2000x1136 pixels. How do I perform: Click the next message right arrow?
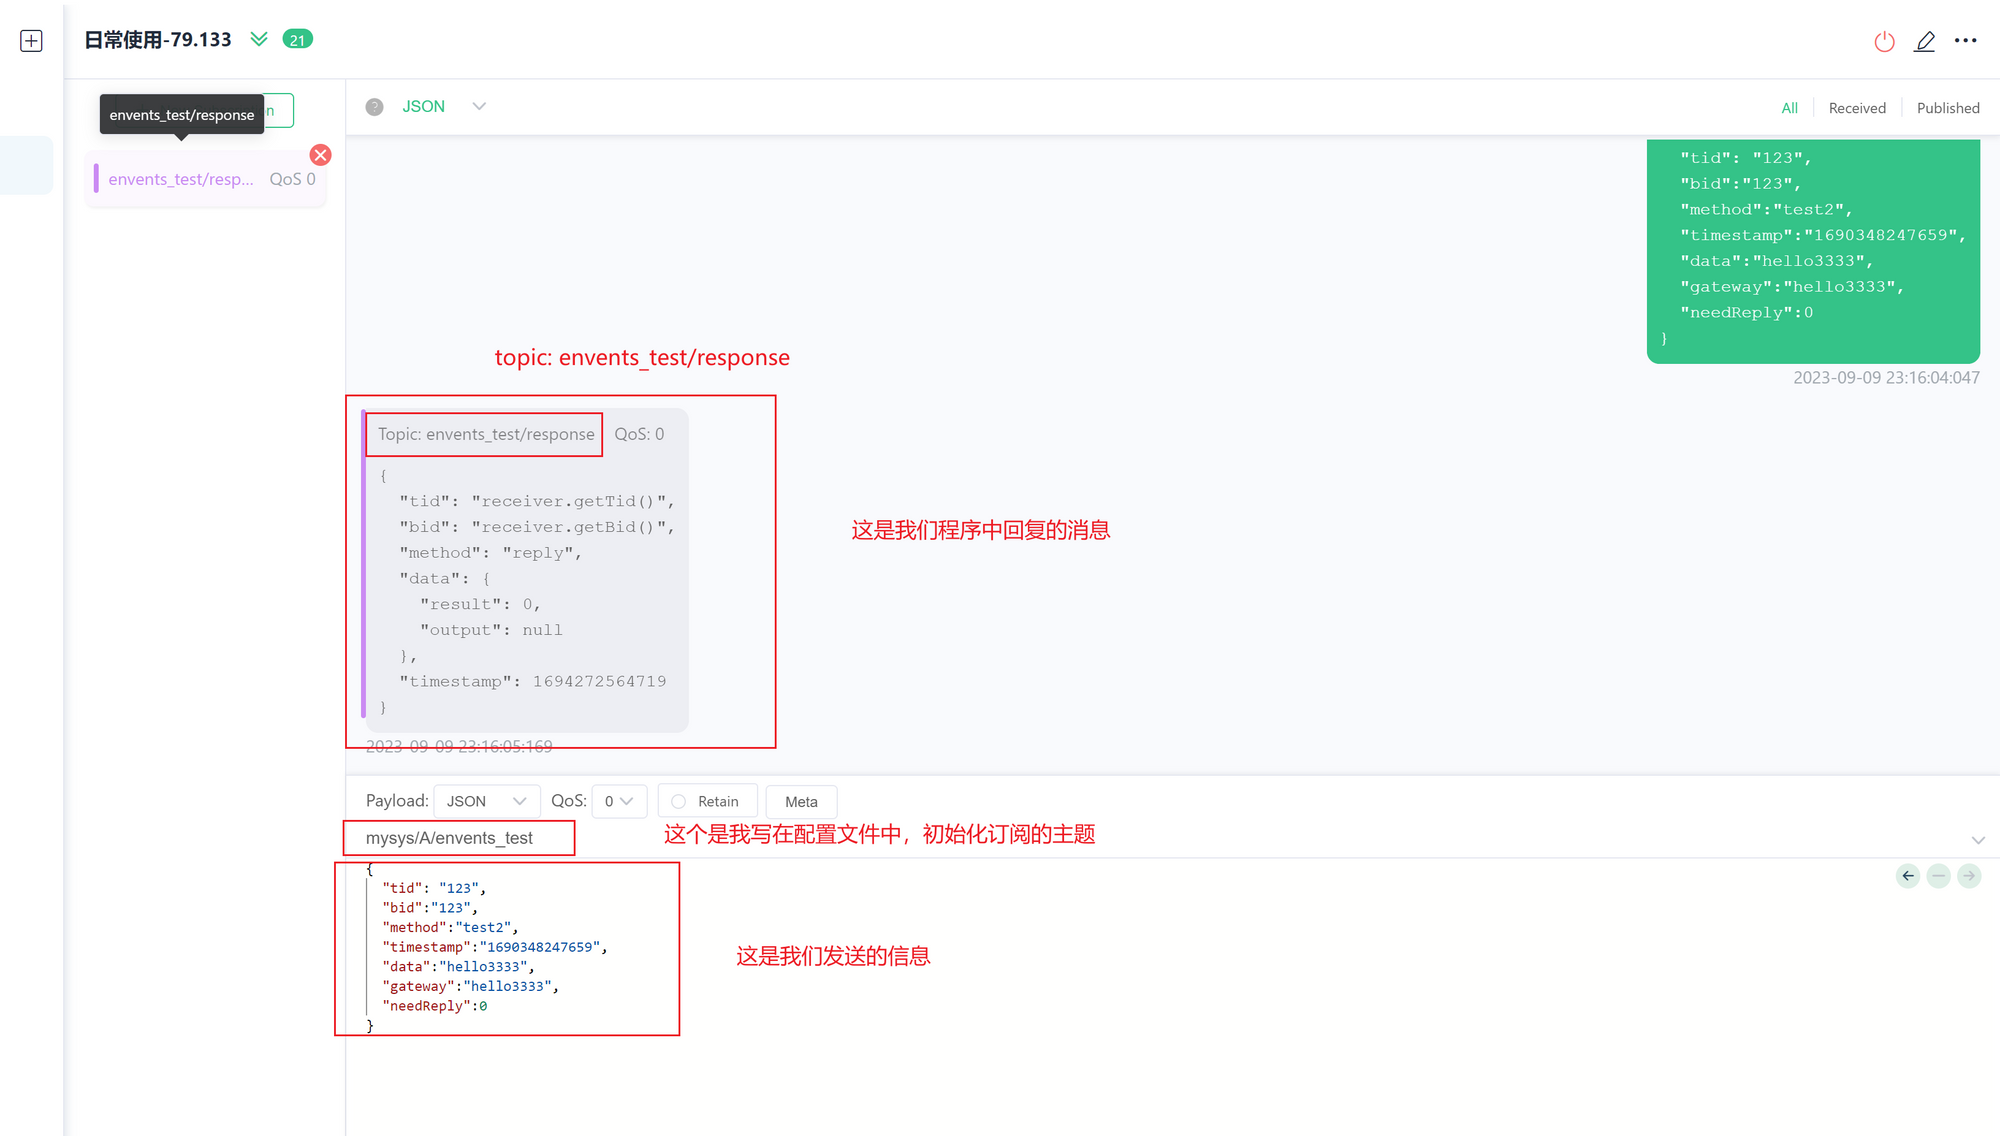1969,876
